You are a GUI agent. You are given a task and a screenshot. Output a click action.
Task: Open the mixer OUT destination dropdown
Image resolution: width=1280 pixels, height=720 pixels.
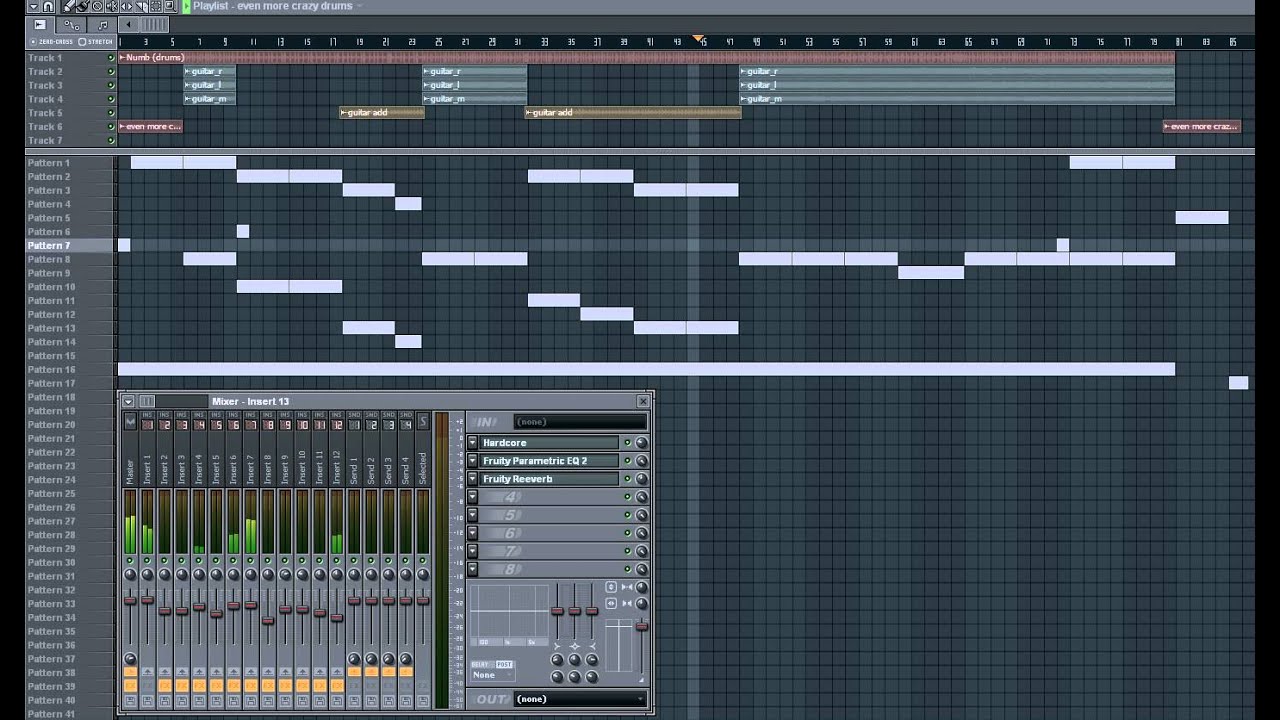[580, 699]
